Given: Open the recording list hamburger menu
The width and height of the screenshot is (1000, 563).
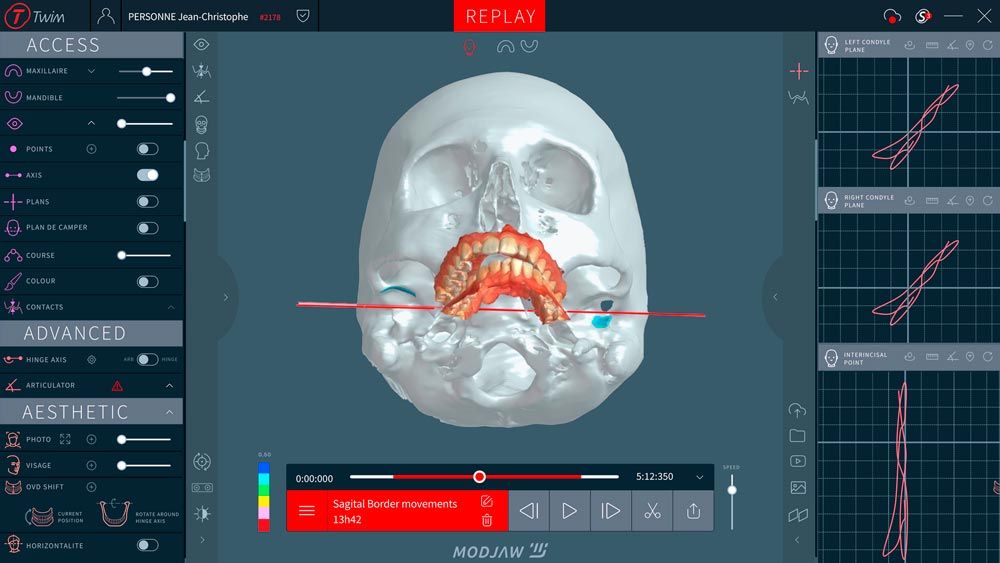Looking at the screenshot, I should (x=307, y=511).
